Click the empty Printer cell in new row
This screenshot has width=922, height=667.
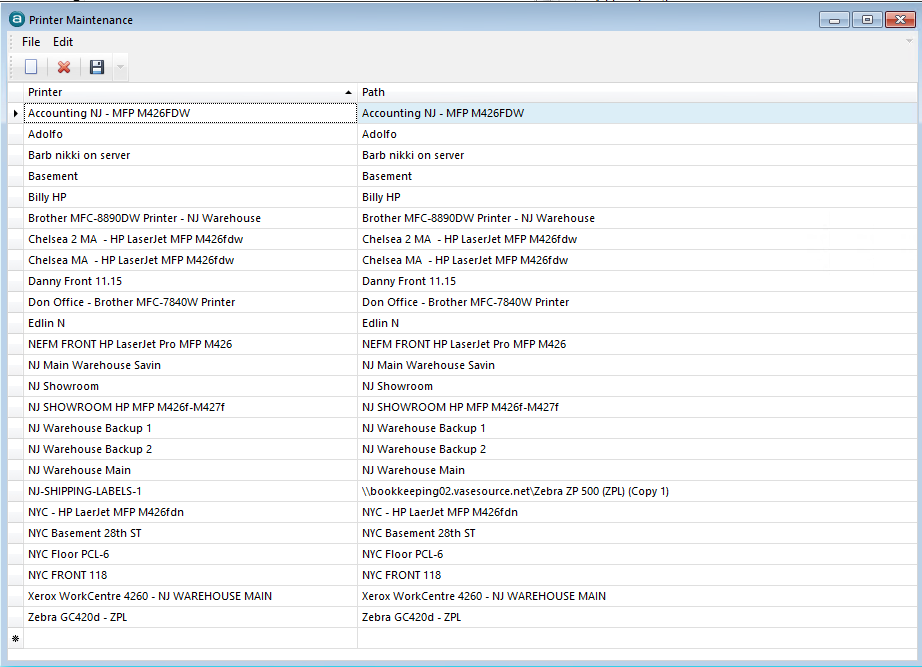coord(190,638)
